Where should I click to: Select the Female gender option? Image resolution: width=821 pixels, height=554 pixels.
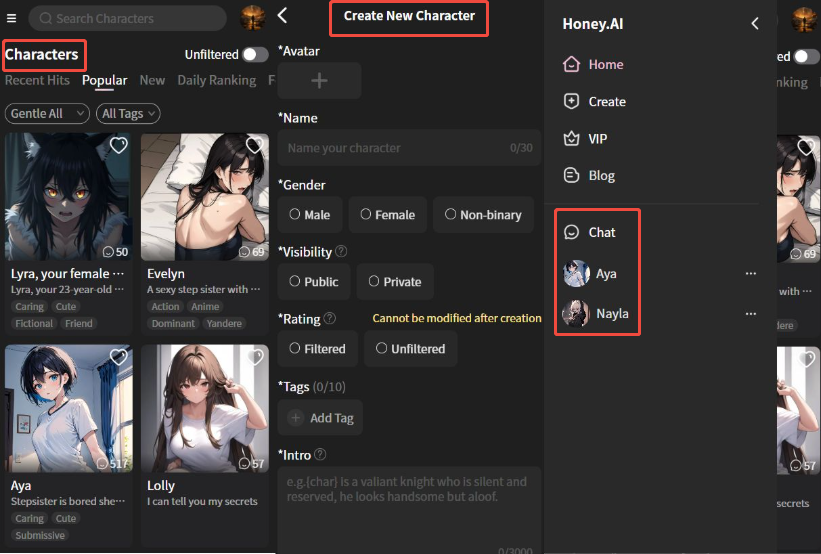pyautogui.click(x=387, y=214)
